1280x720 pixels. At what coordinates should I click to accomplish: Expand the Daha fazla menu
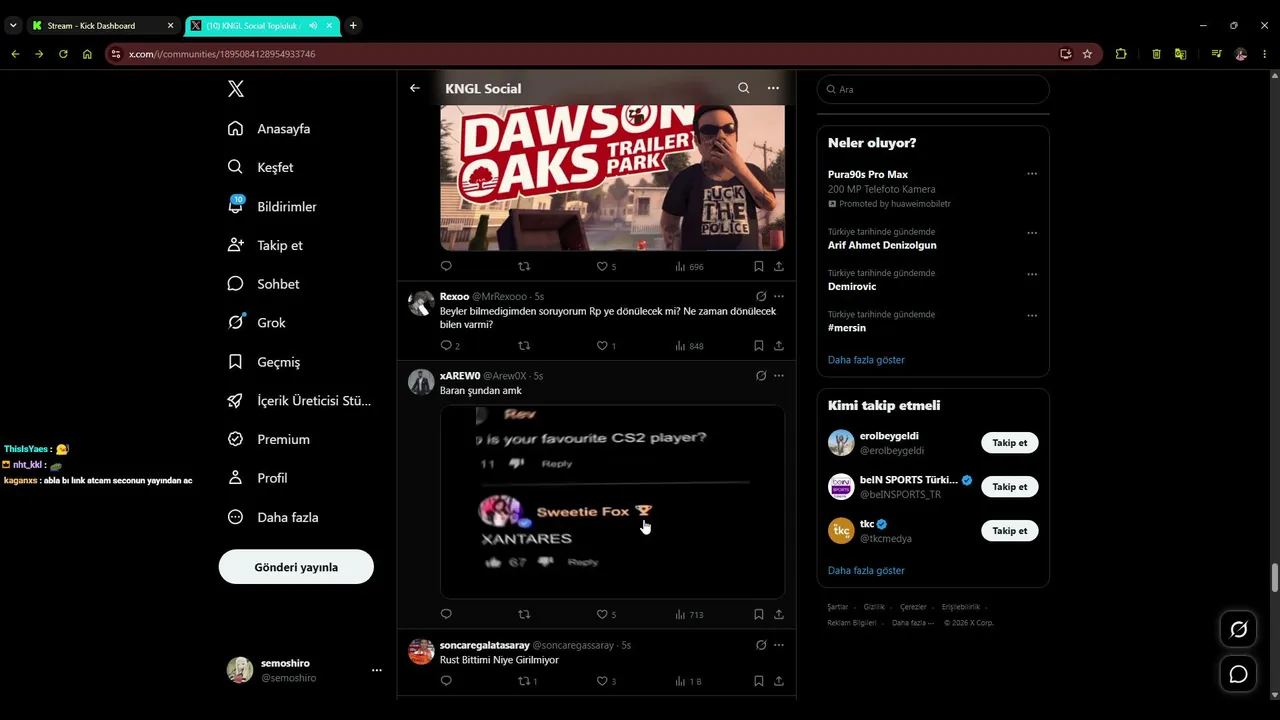tap(273, 517)
